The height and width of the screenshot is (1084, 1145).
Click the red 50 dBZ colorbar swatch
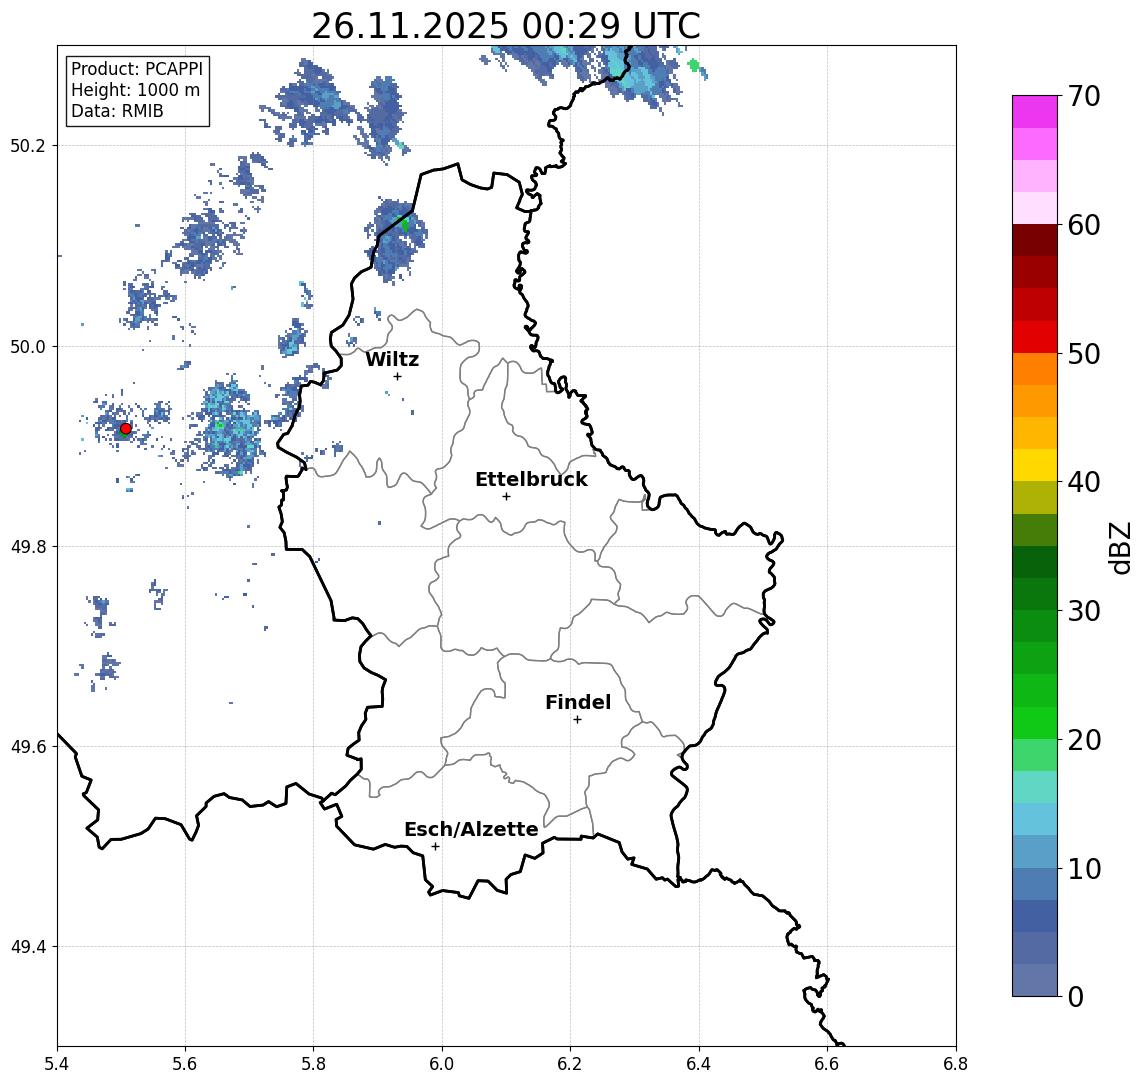point(1035,337)
